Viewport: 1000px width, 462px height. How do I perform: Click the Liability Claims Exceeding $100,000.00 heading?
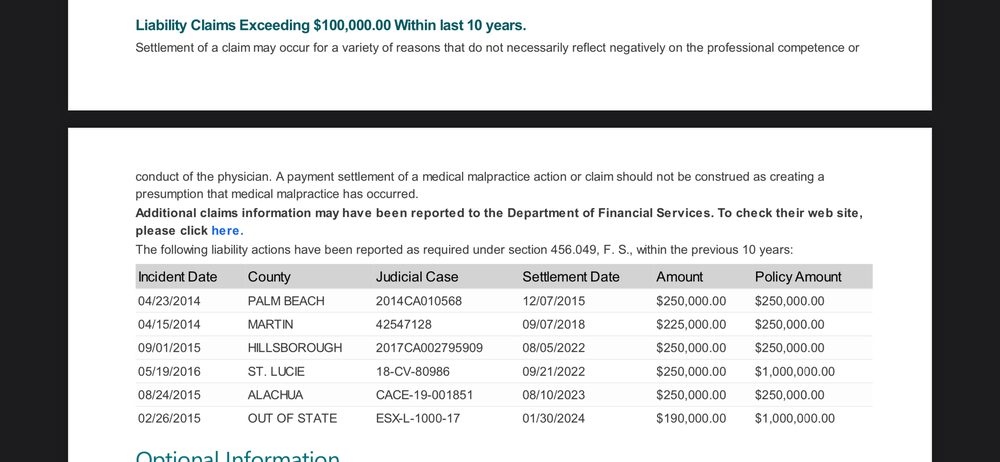coord(330,25)
